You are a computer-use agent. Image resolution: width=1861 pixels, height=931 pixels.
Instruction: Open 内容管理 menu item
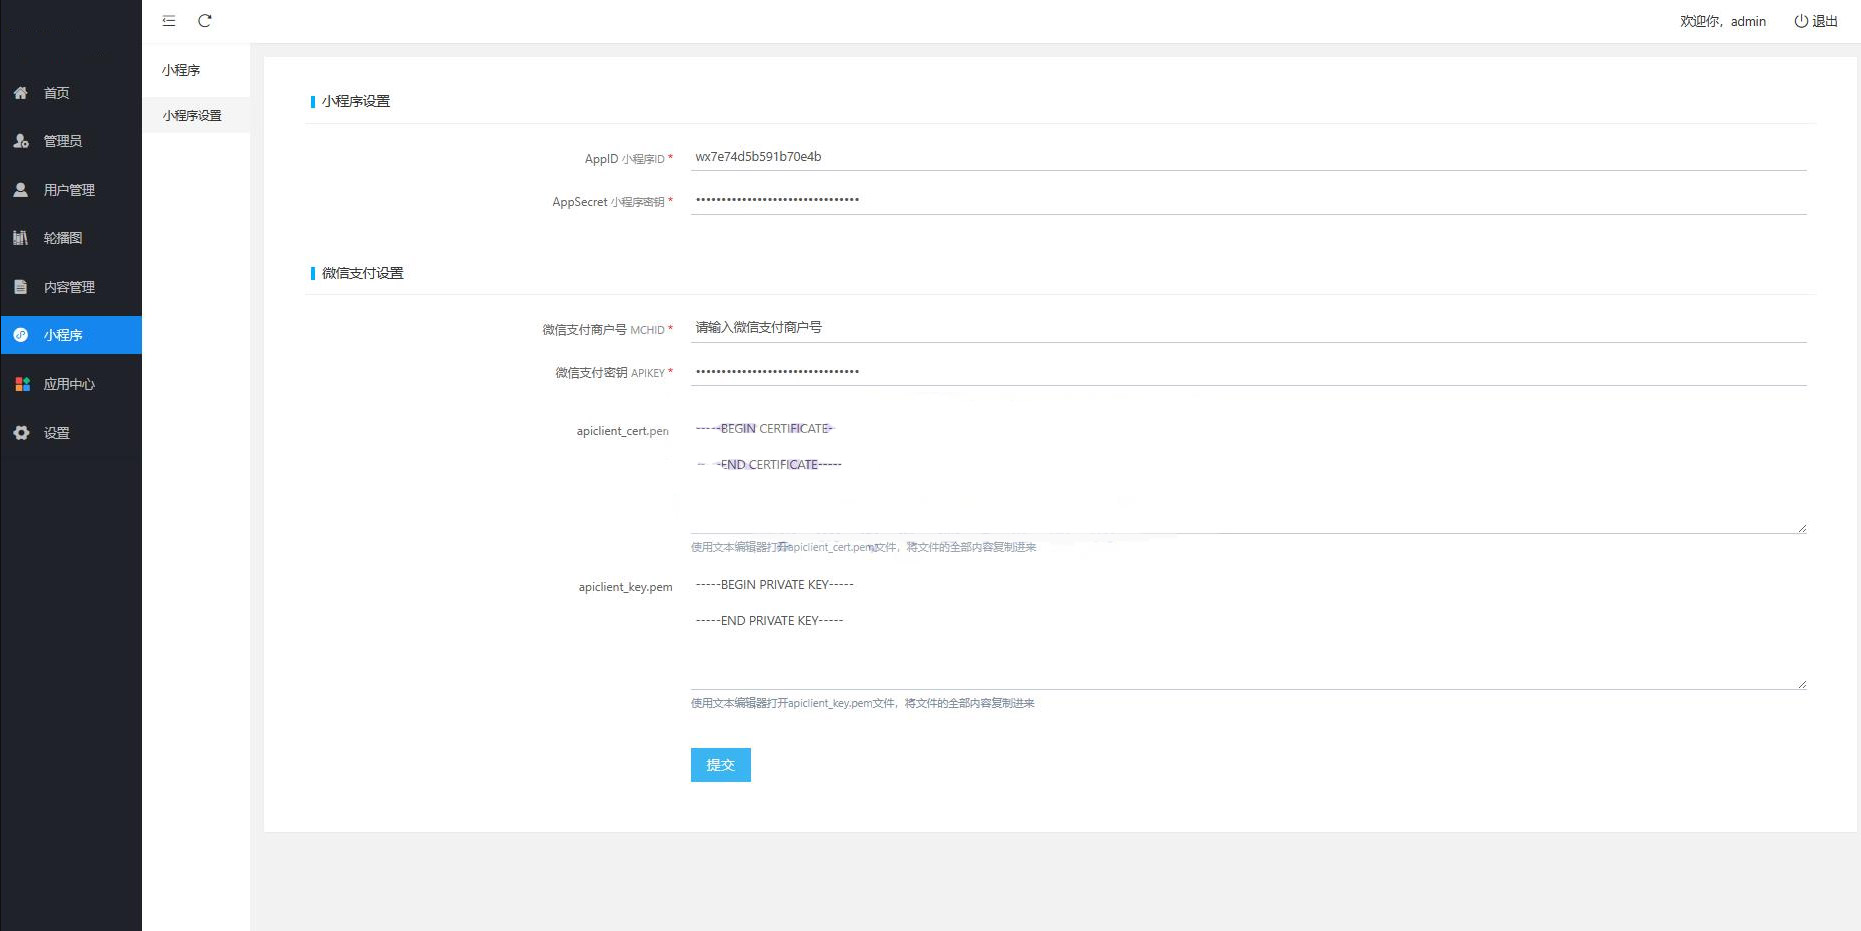click(71, 287)
